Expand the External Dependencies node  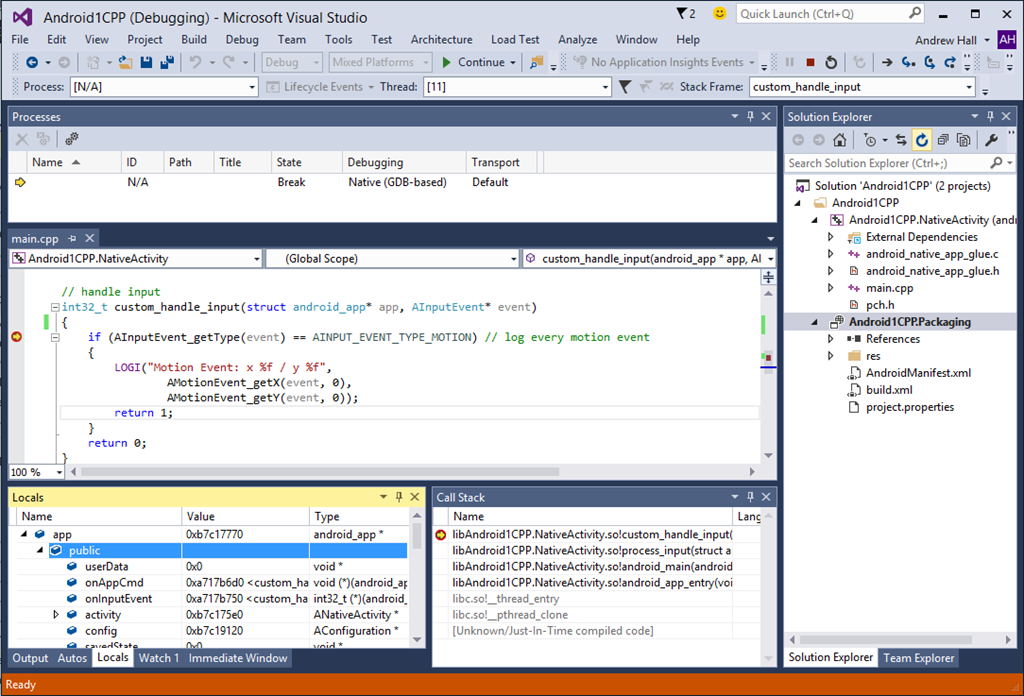tap(831, 237)
